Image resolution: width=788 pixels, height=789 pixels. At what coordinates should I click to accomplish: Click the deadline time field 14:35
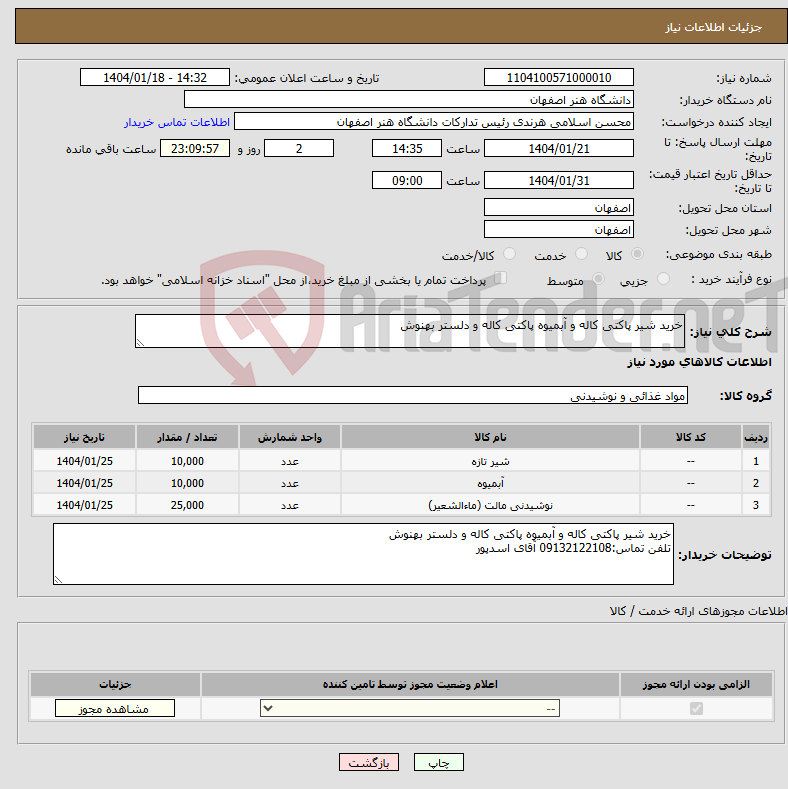pyautogui.click(x=407, y=148)
